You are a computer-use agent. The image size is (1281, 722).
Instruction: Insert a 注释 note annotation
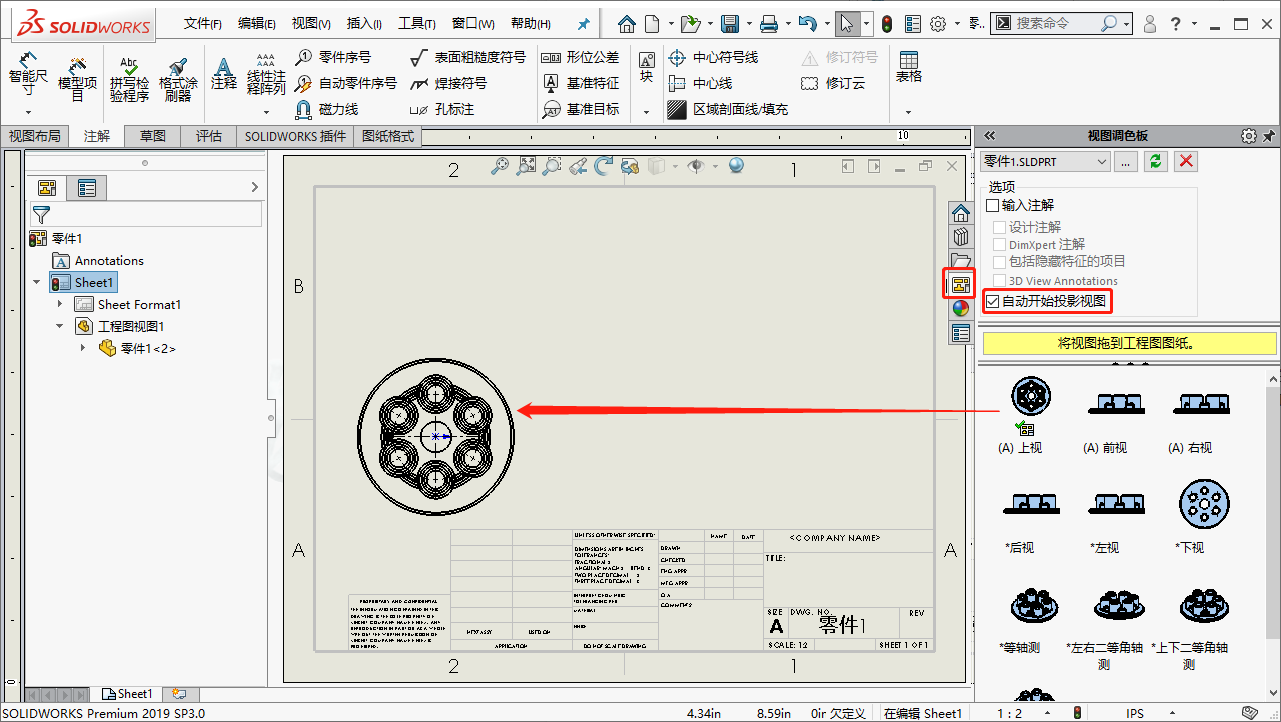tap(222, 75)
